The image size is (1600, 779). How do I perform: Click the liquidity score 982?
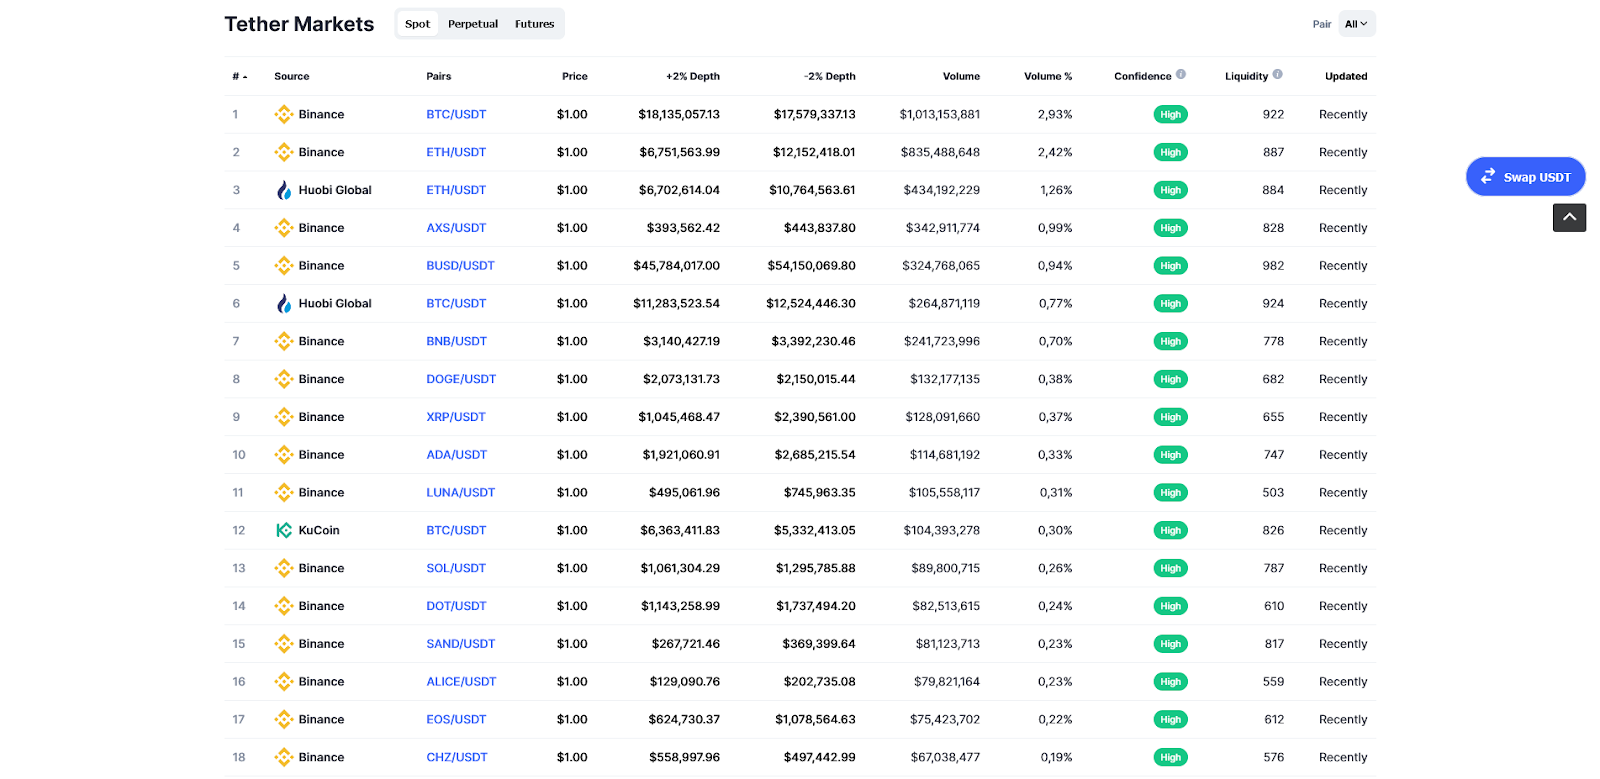[x=1273, y=266]
